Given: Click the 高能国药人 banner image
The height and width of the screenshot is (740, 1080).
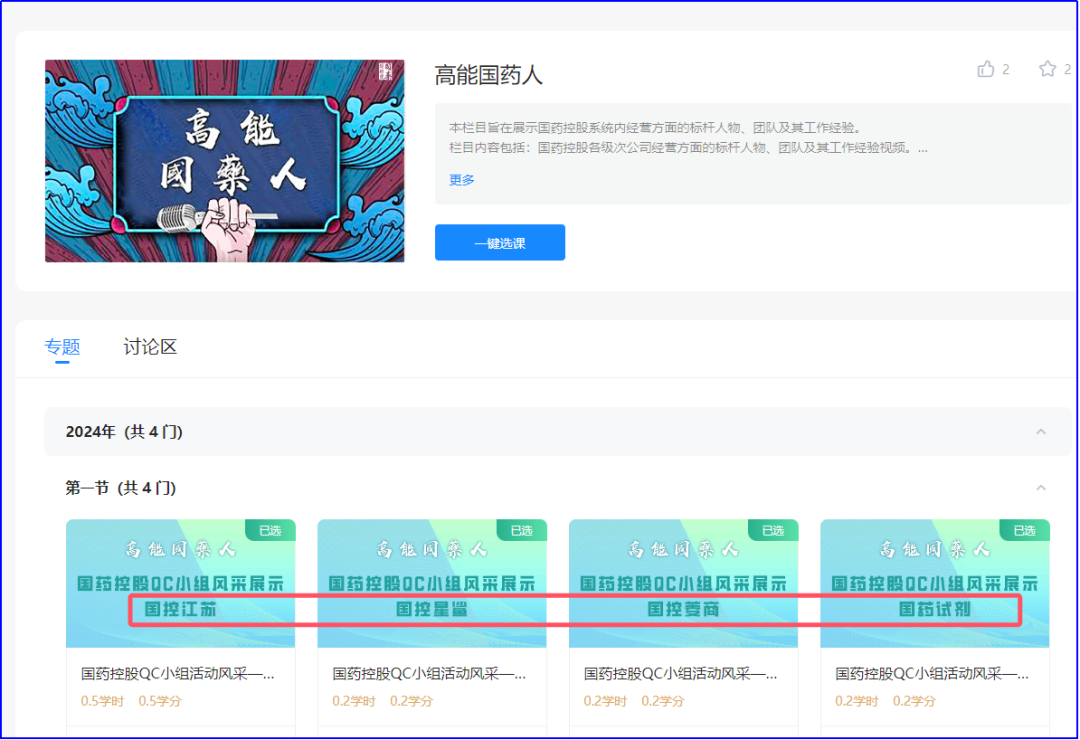Looking at the screenshot, I should coord(225,161).
